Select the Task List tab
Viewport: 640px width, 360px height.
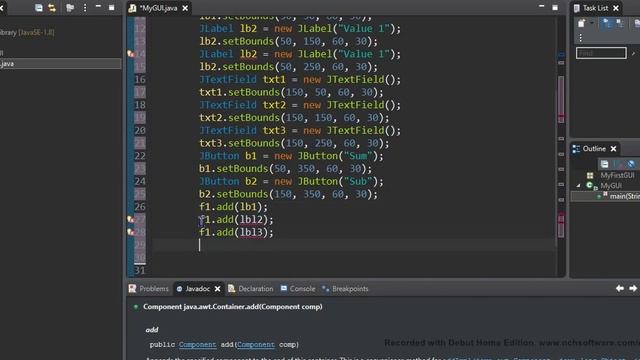pos(595,8)
